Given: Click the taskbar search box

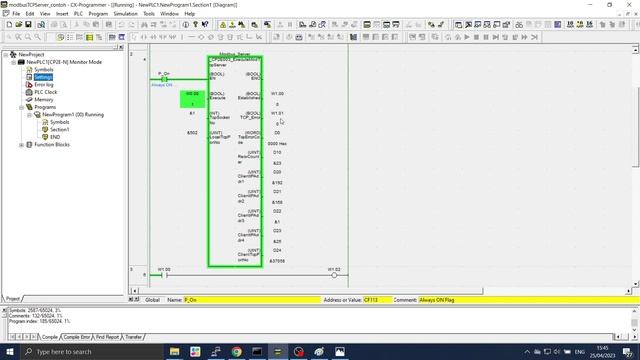Looking at the screenshot, I should coord(91,351).
